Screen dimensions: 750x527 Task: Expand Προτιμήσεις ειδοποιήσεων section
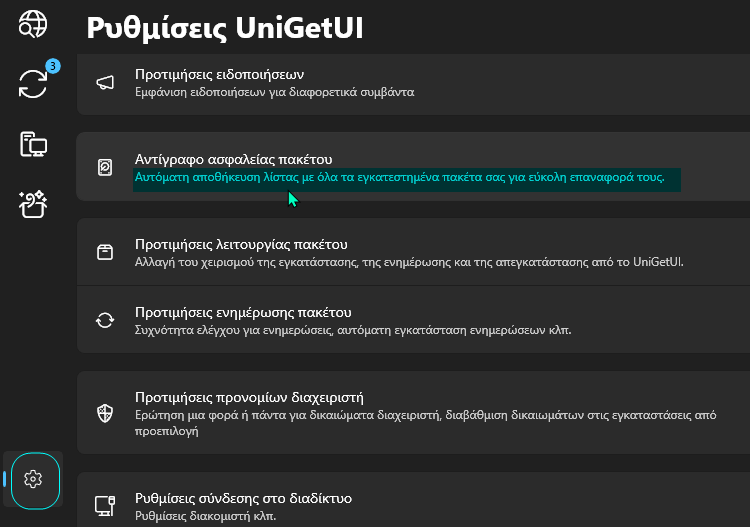point(413,83)
